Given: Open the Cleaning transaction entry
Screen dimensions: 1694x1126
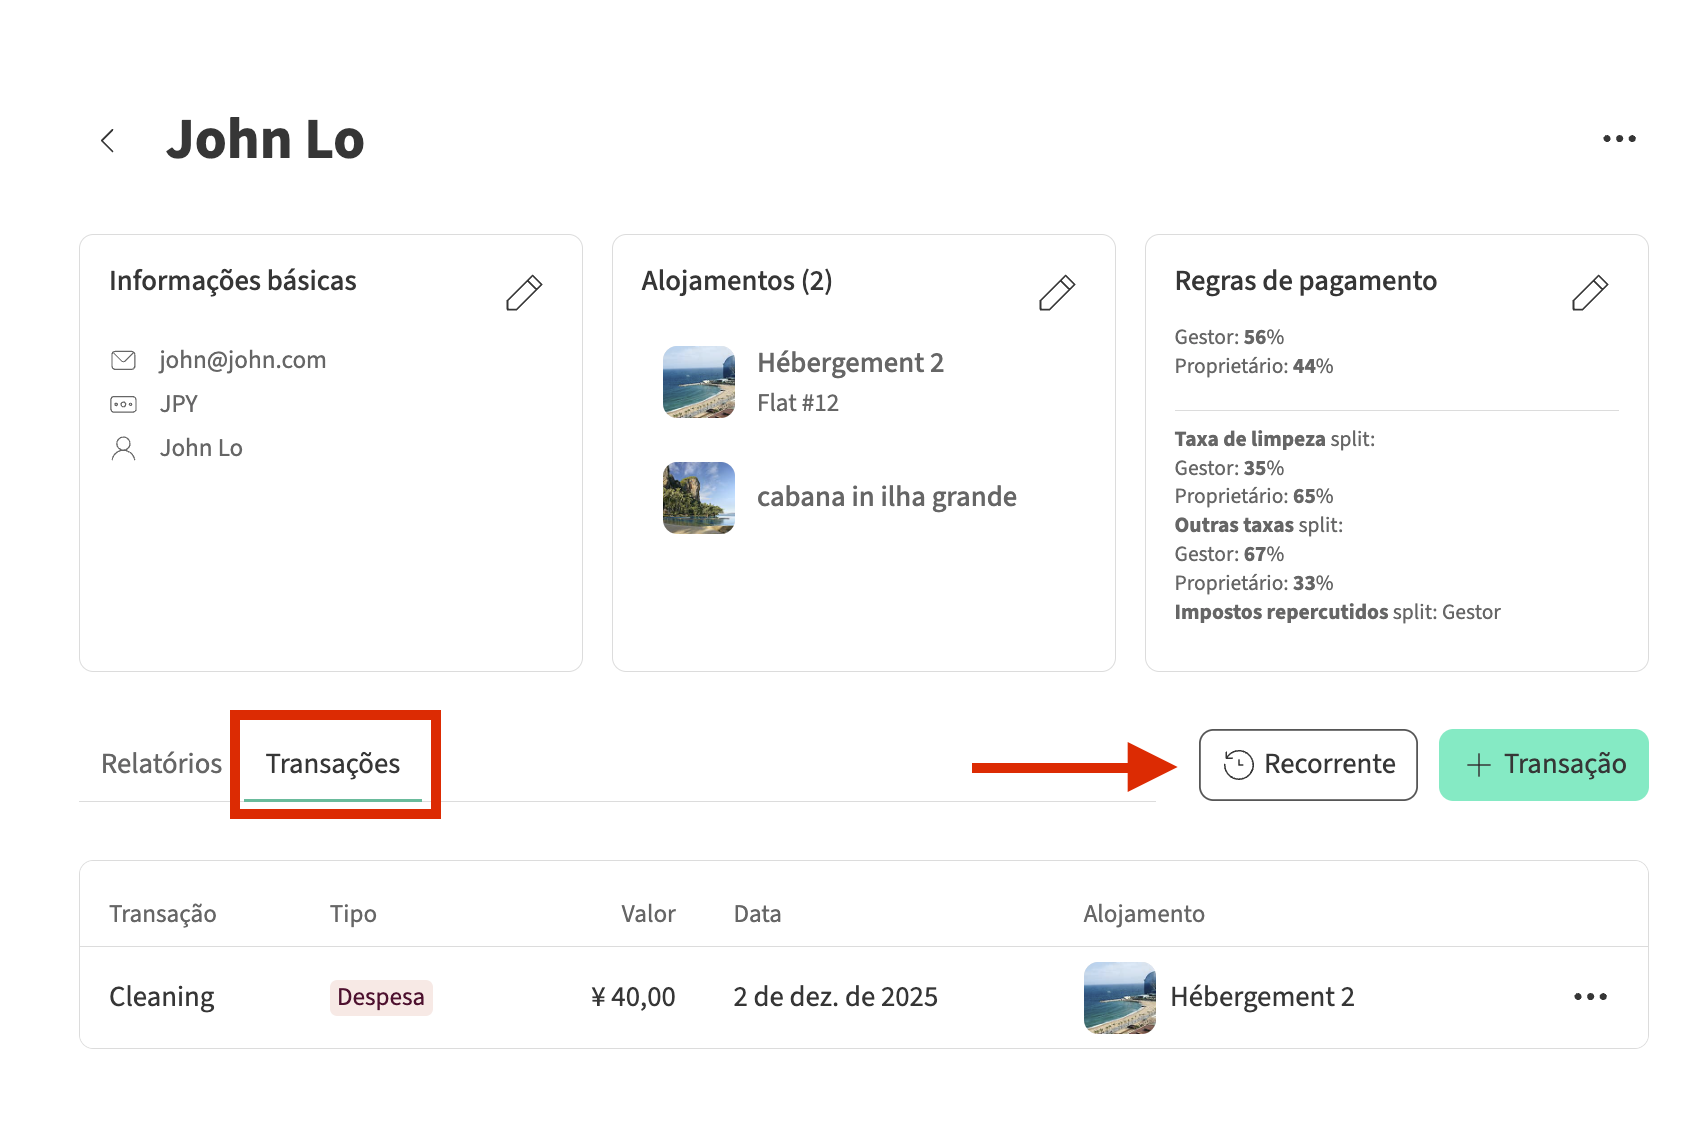Looking at the screenshot, I should [x=162, y=997].
